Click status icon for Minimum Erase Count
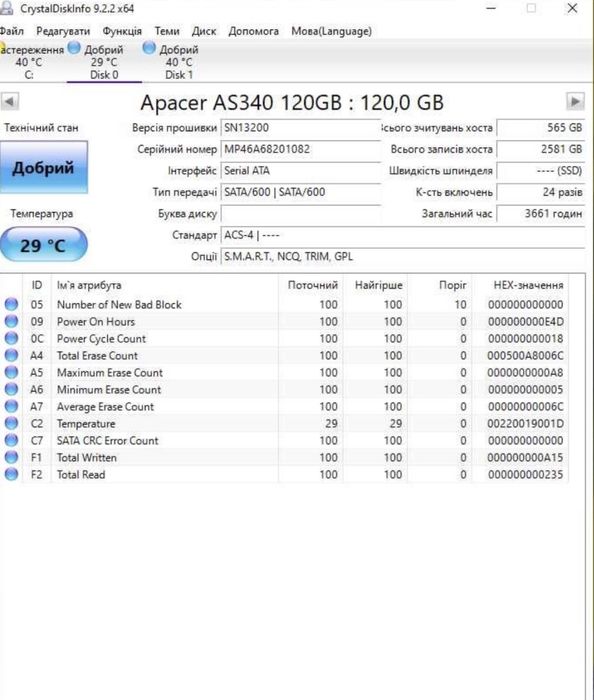 pyautogui.click(x=11, y=389)
